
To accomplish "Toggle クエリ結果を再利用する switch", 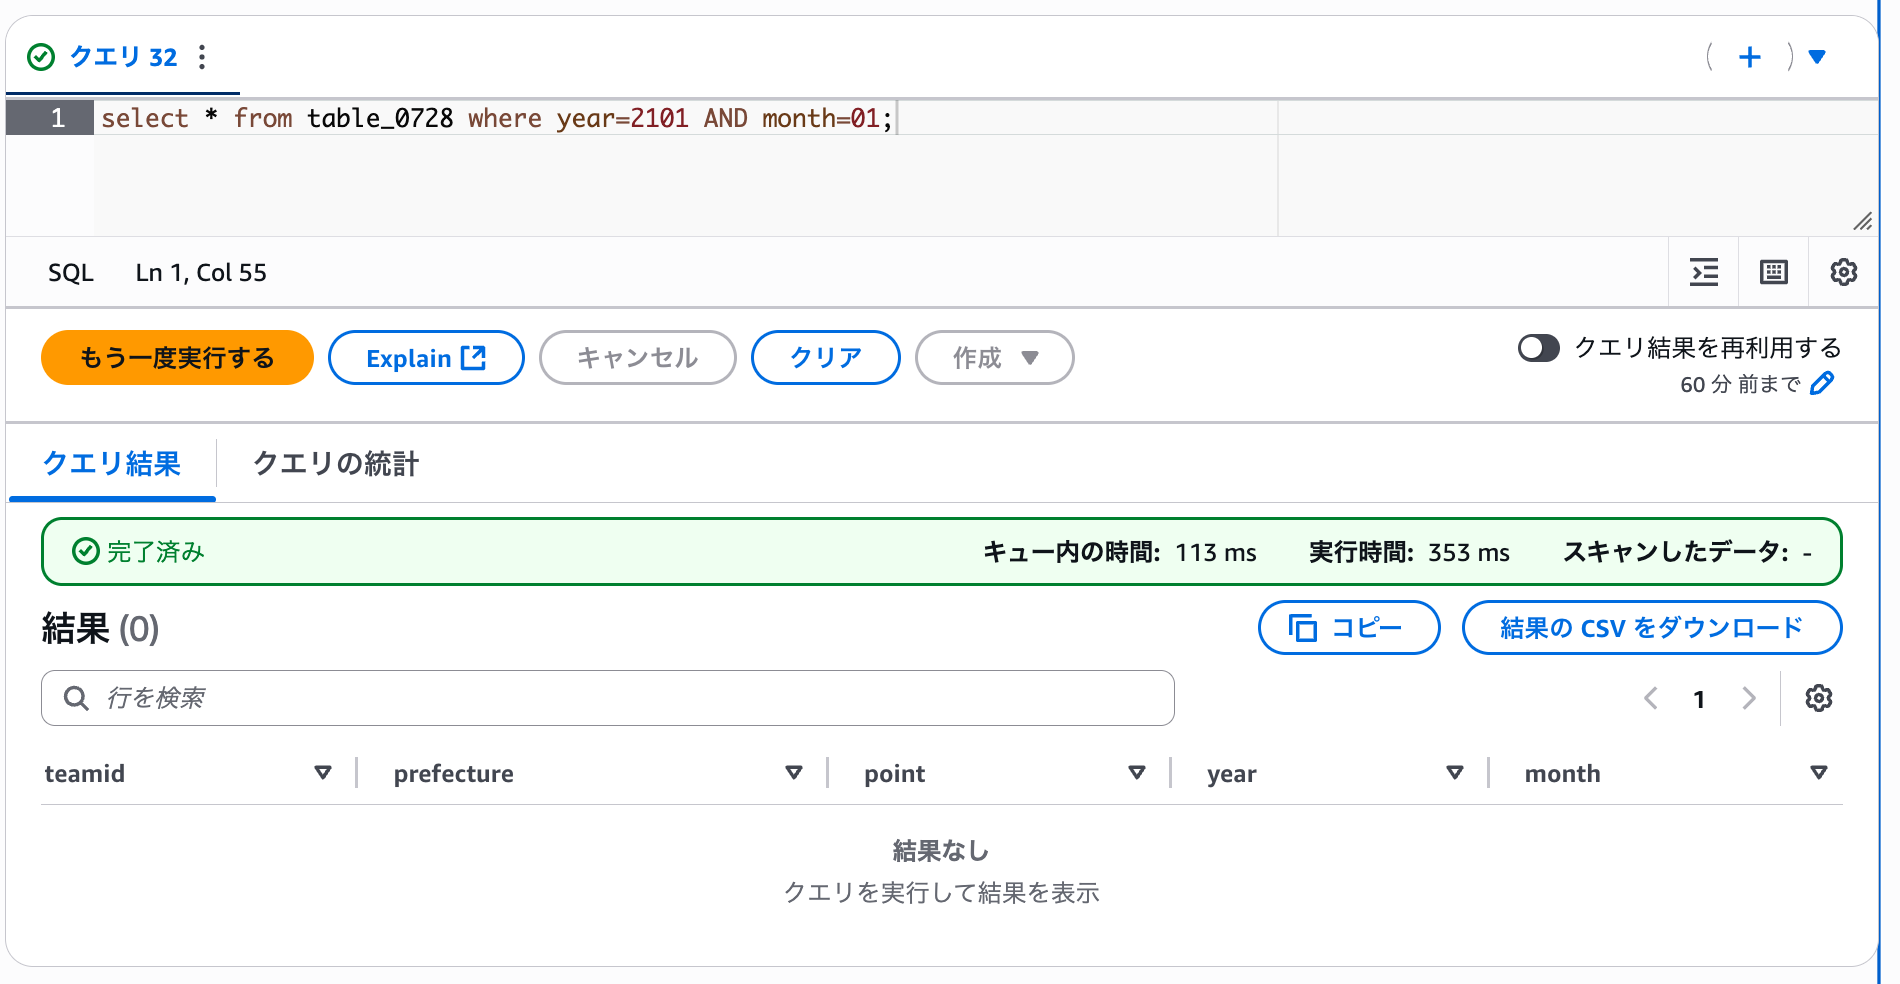I will point(1539,348).
